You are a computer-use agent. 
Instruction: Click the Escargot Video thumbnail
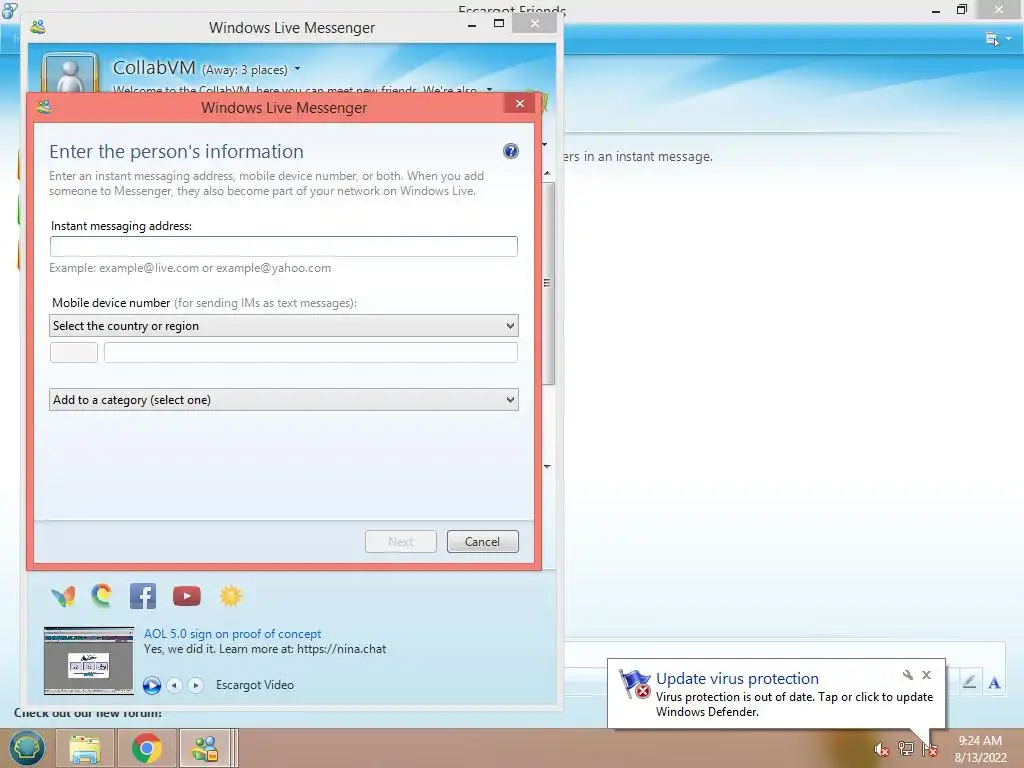[89, 661]
